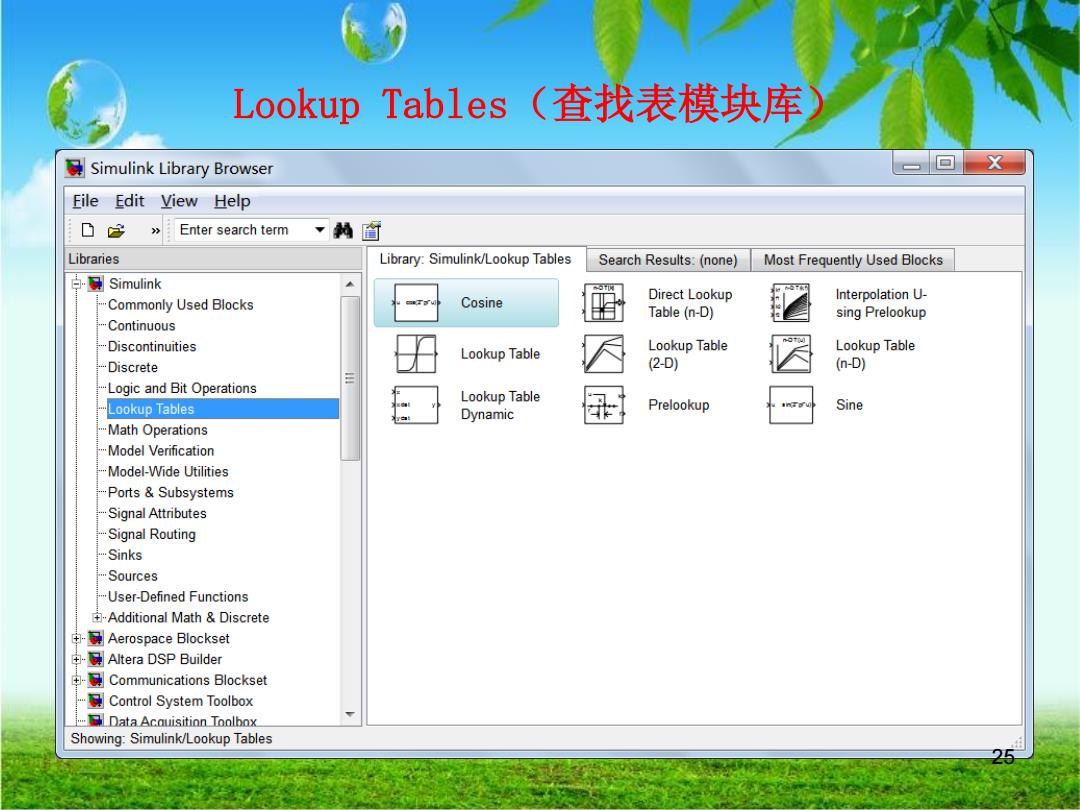Click the Simulink library icon in tree

(x=96, y=284)
